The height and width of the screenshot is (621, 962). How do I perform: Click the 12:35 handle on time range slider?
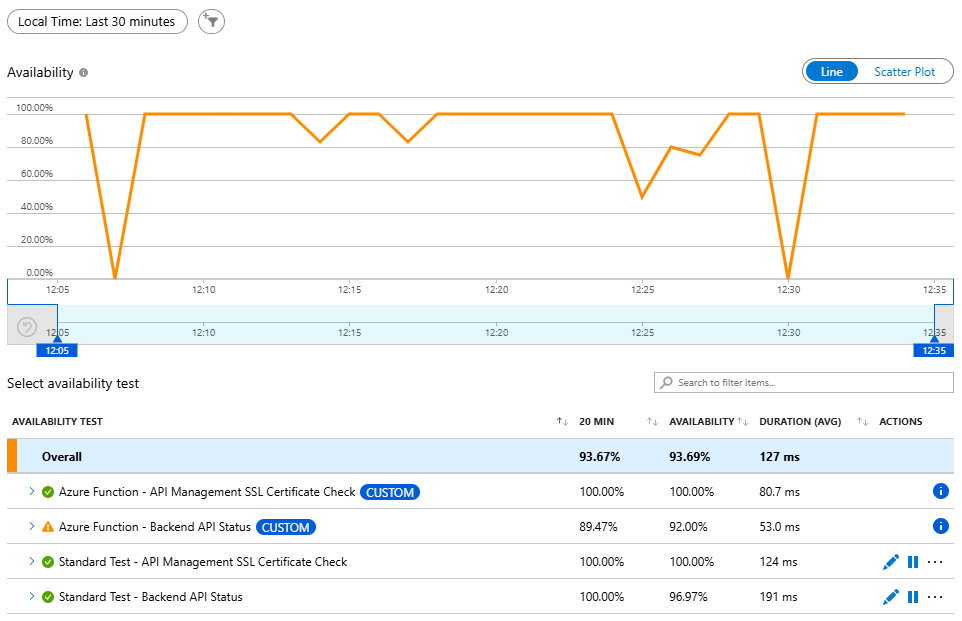coord(934,350)
